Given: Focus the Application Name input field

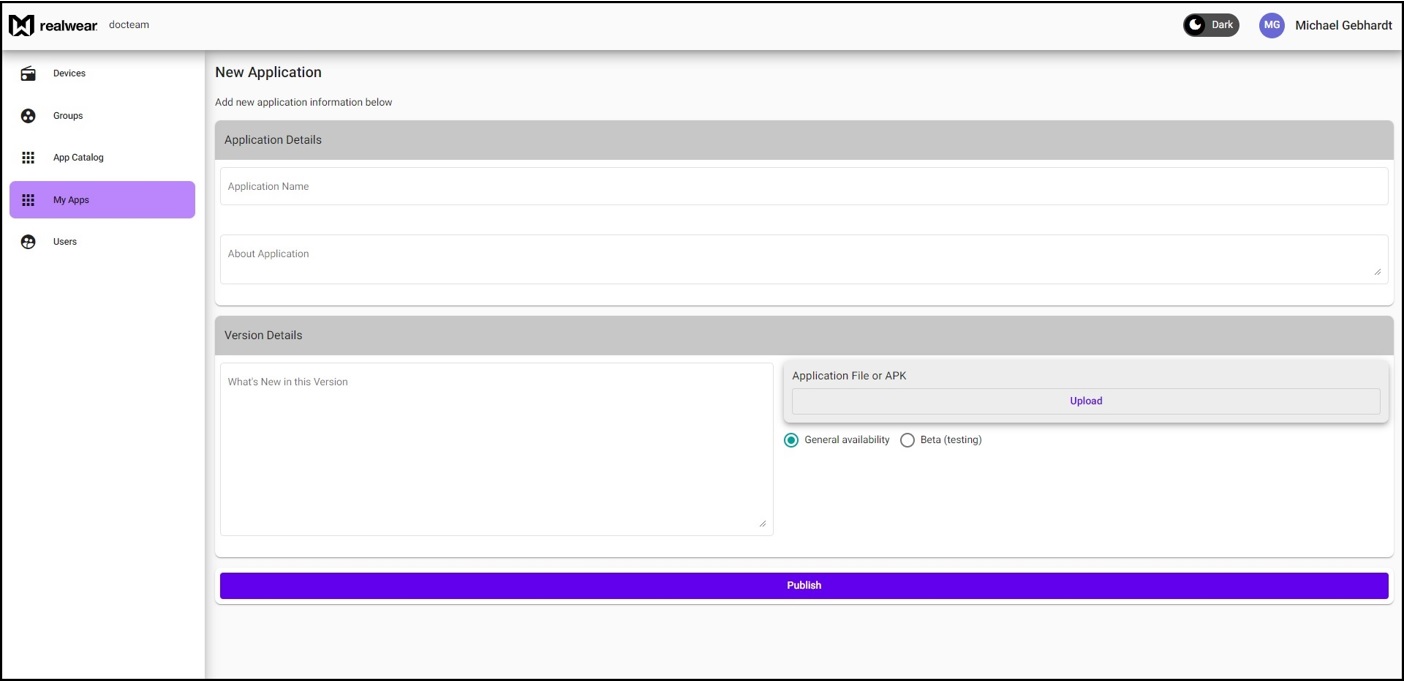Looking at the screenshot, I should (803, 187).
